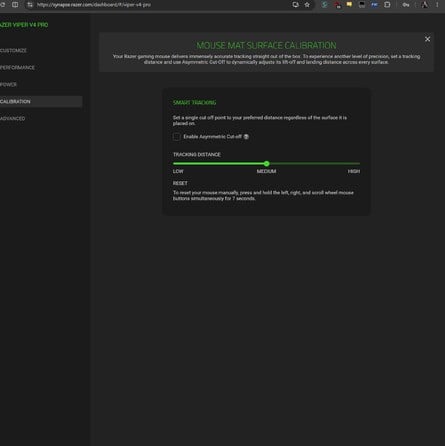Open the browser split view icon

(x=15, y=5)
